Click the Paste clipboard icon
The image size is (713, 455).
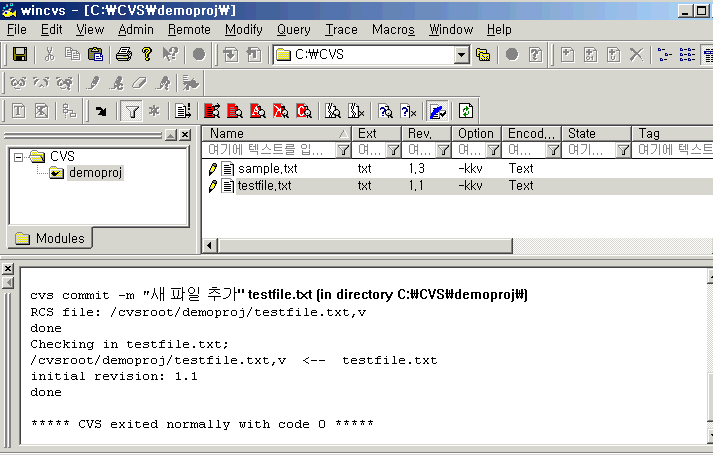(96, 54)
